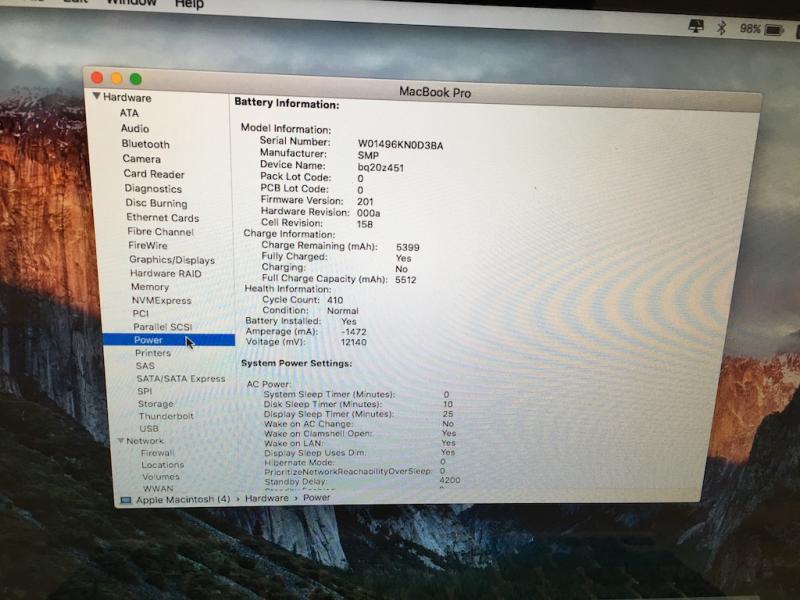Select Storage in the sidebar
The image size is (800, 600).
pos(156,404)
